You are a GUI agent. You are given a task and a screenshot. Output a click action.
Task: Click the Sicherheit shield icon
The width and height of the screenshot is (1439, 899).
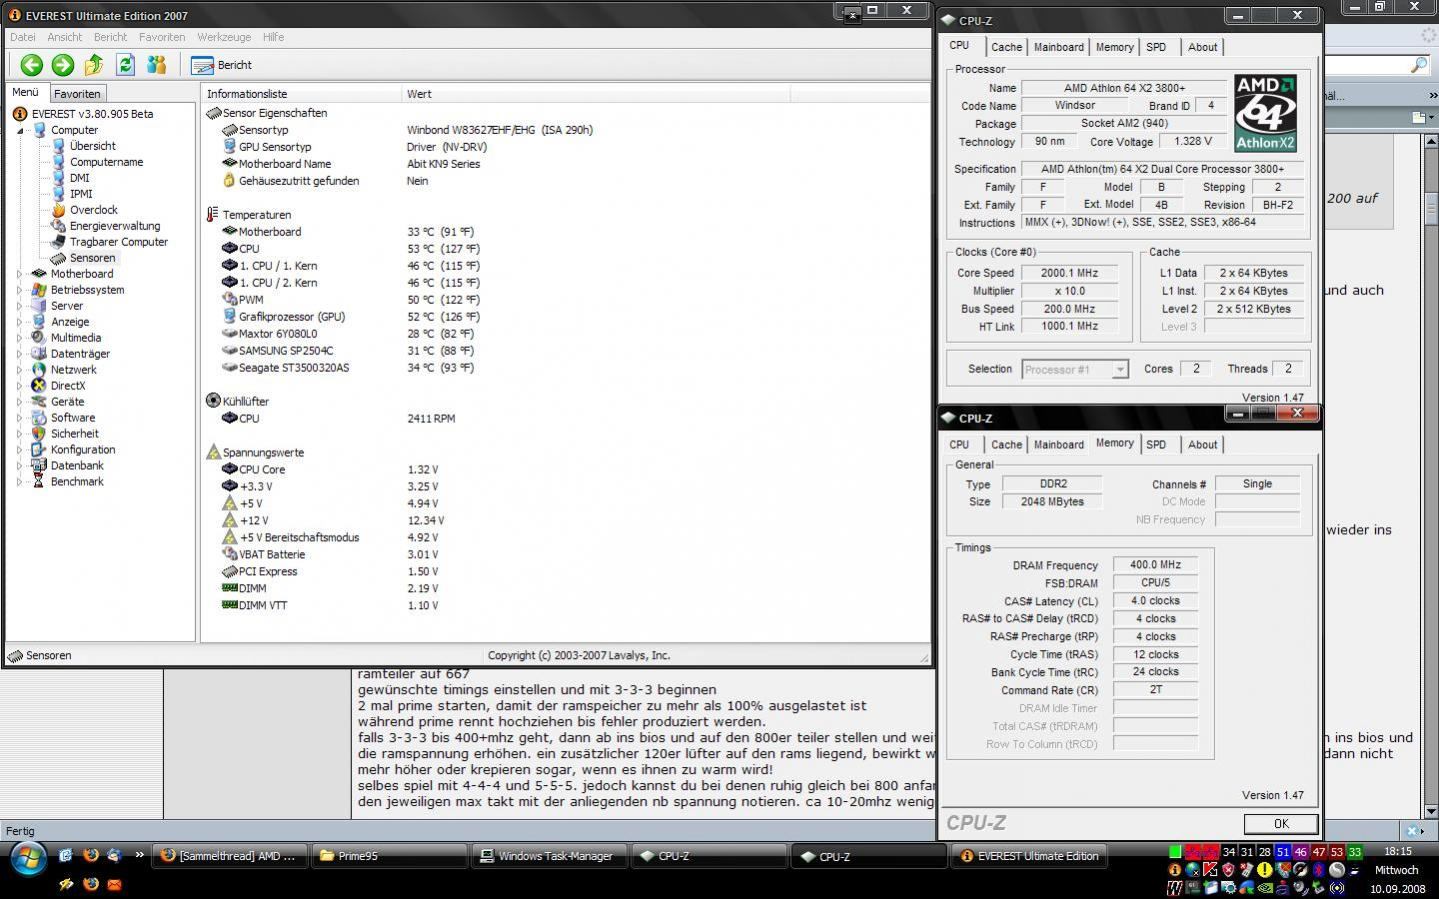coord(39,434)
